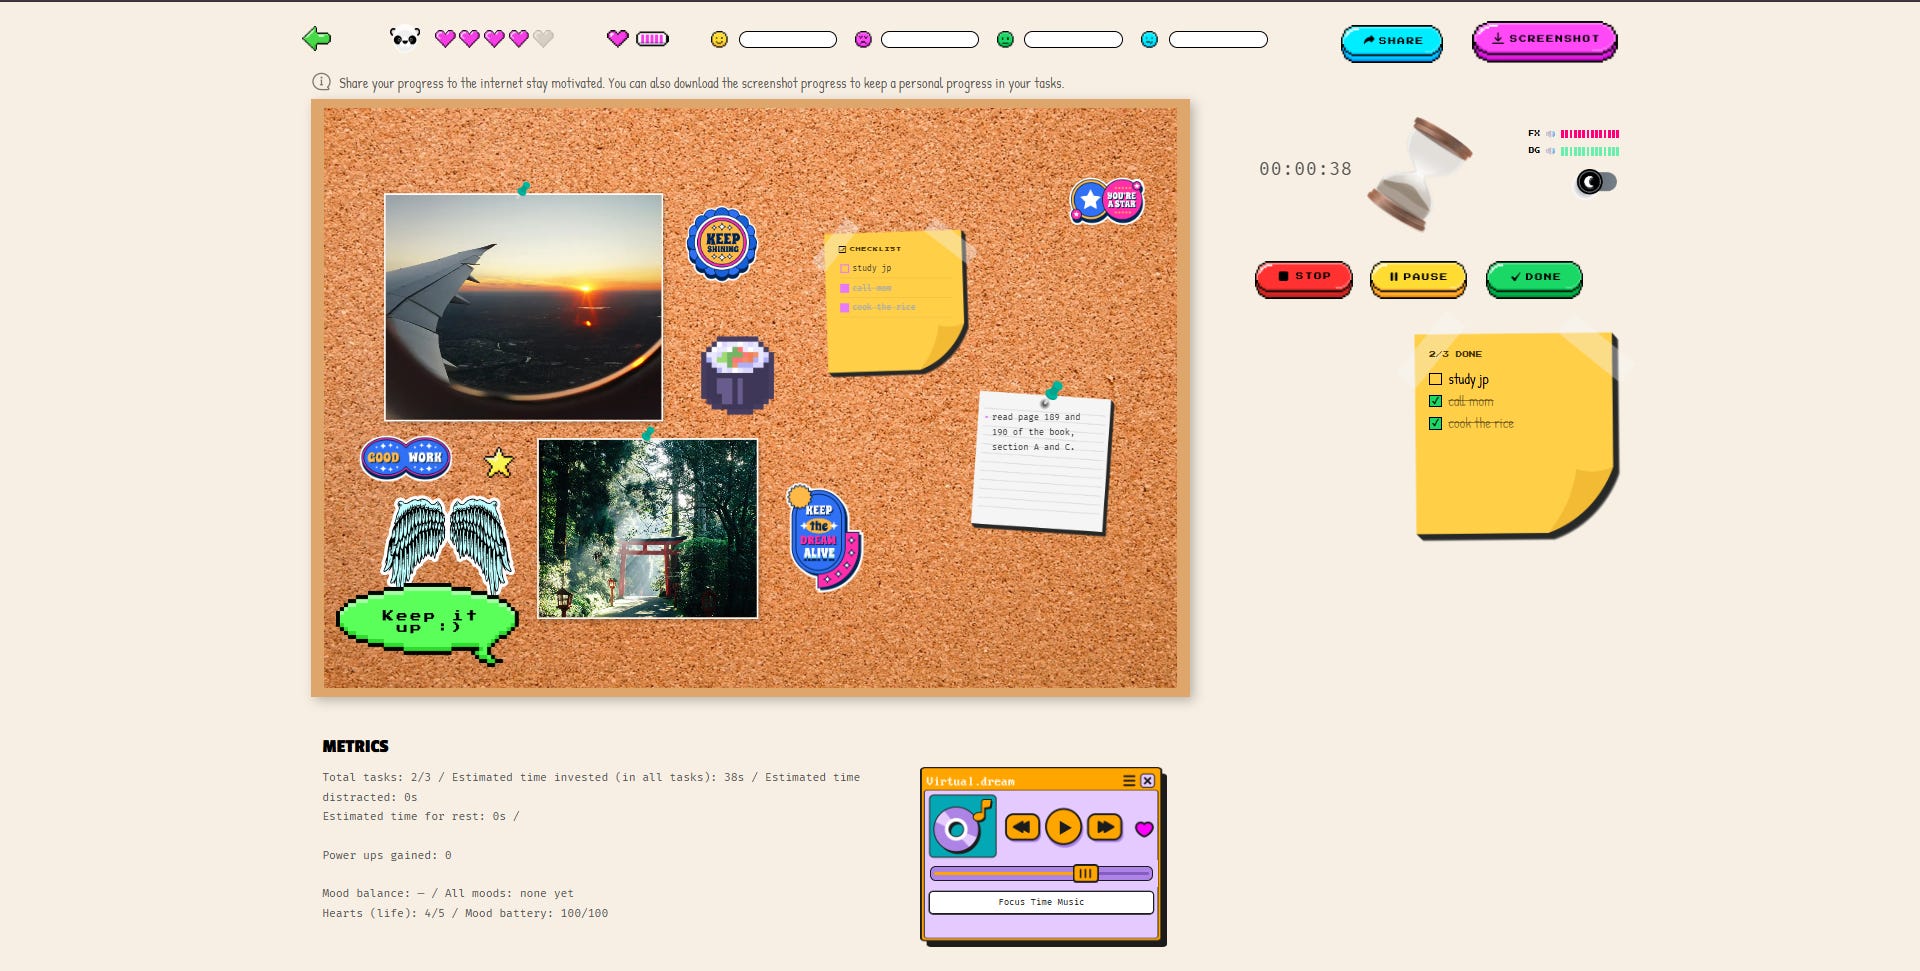Screen dimensions: 1920x971
Task: Skip to the previous track
Action: 1022,827
